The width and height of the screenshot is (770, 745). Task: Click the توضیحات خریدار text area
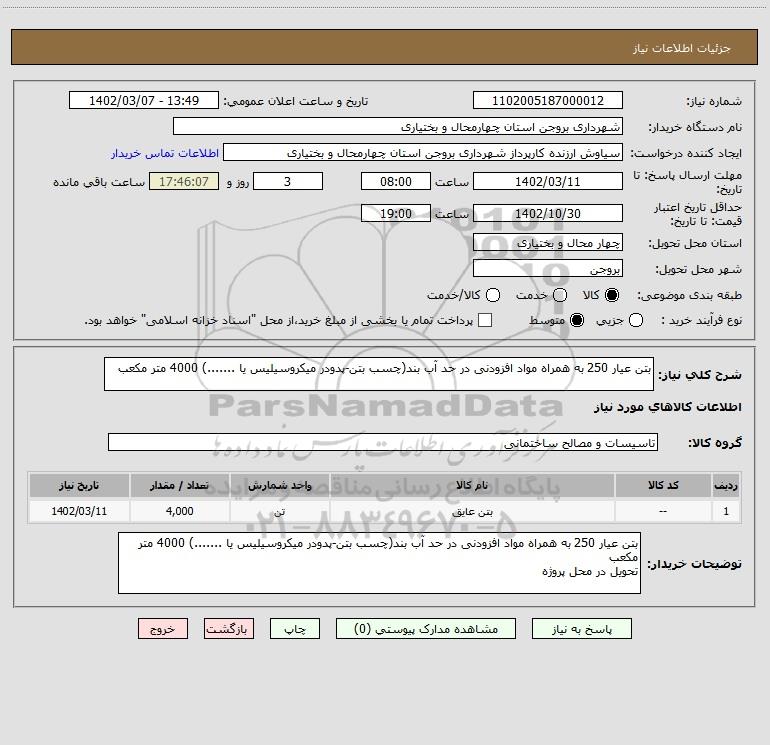click(379, 563)
